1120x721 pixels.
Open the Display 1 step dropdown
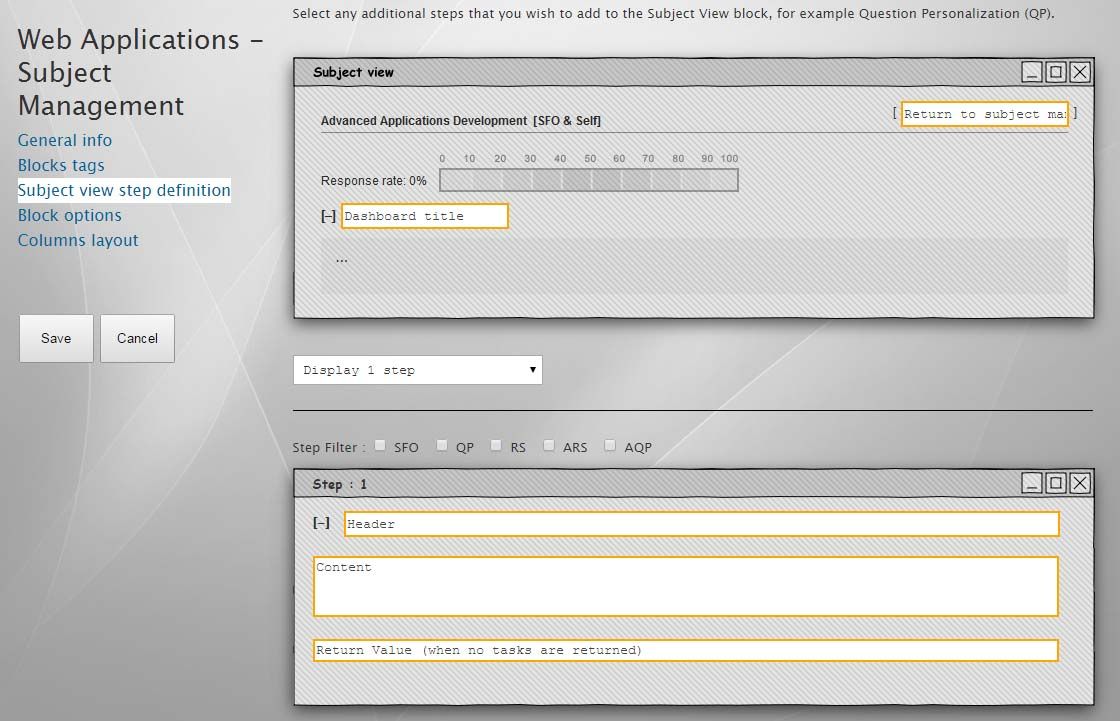click(418, 370)
